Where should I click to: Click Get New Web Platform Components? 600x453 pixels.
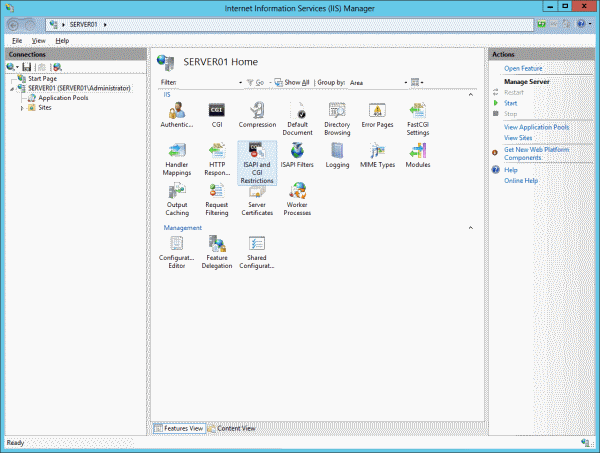(536, 154)
